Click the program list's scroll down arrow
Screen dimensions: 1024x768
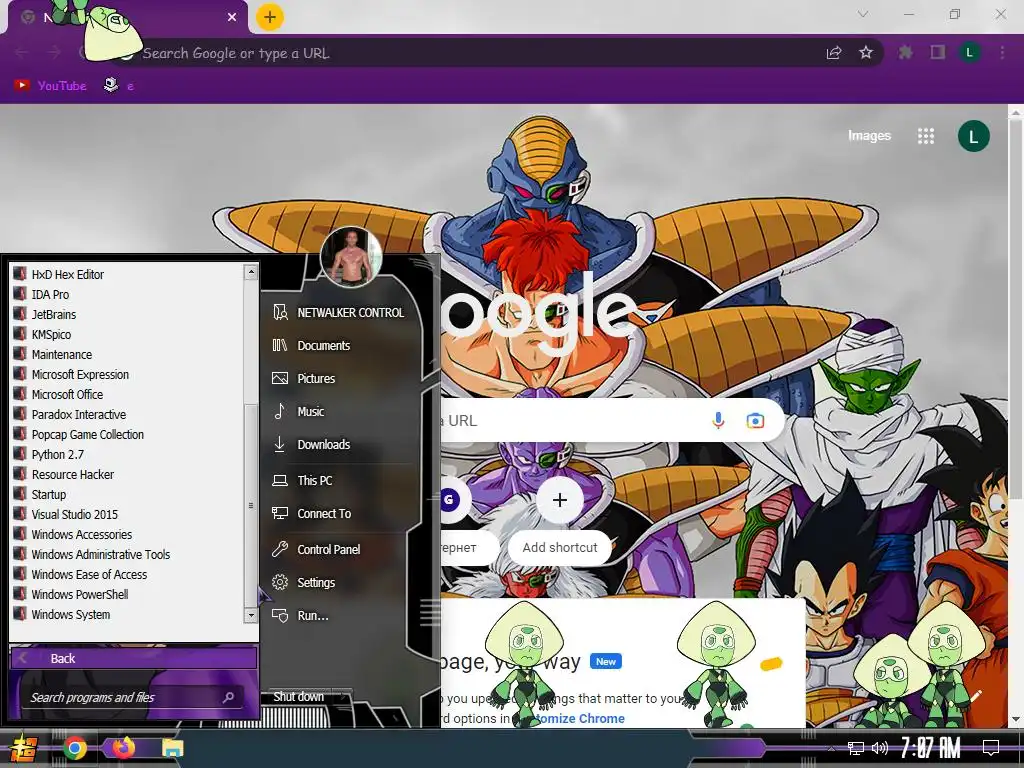click(x=251, y=615)
